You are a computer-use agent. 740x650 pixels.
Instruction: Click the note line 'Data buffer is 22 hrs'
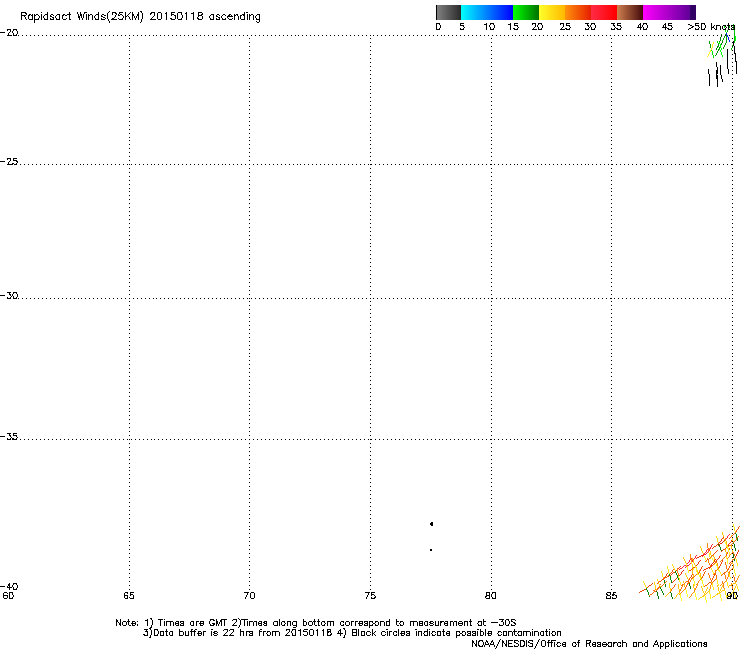pos(352,633)
